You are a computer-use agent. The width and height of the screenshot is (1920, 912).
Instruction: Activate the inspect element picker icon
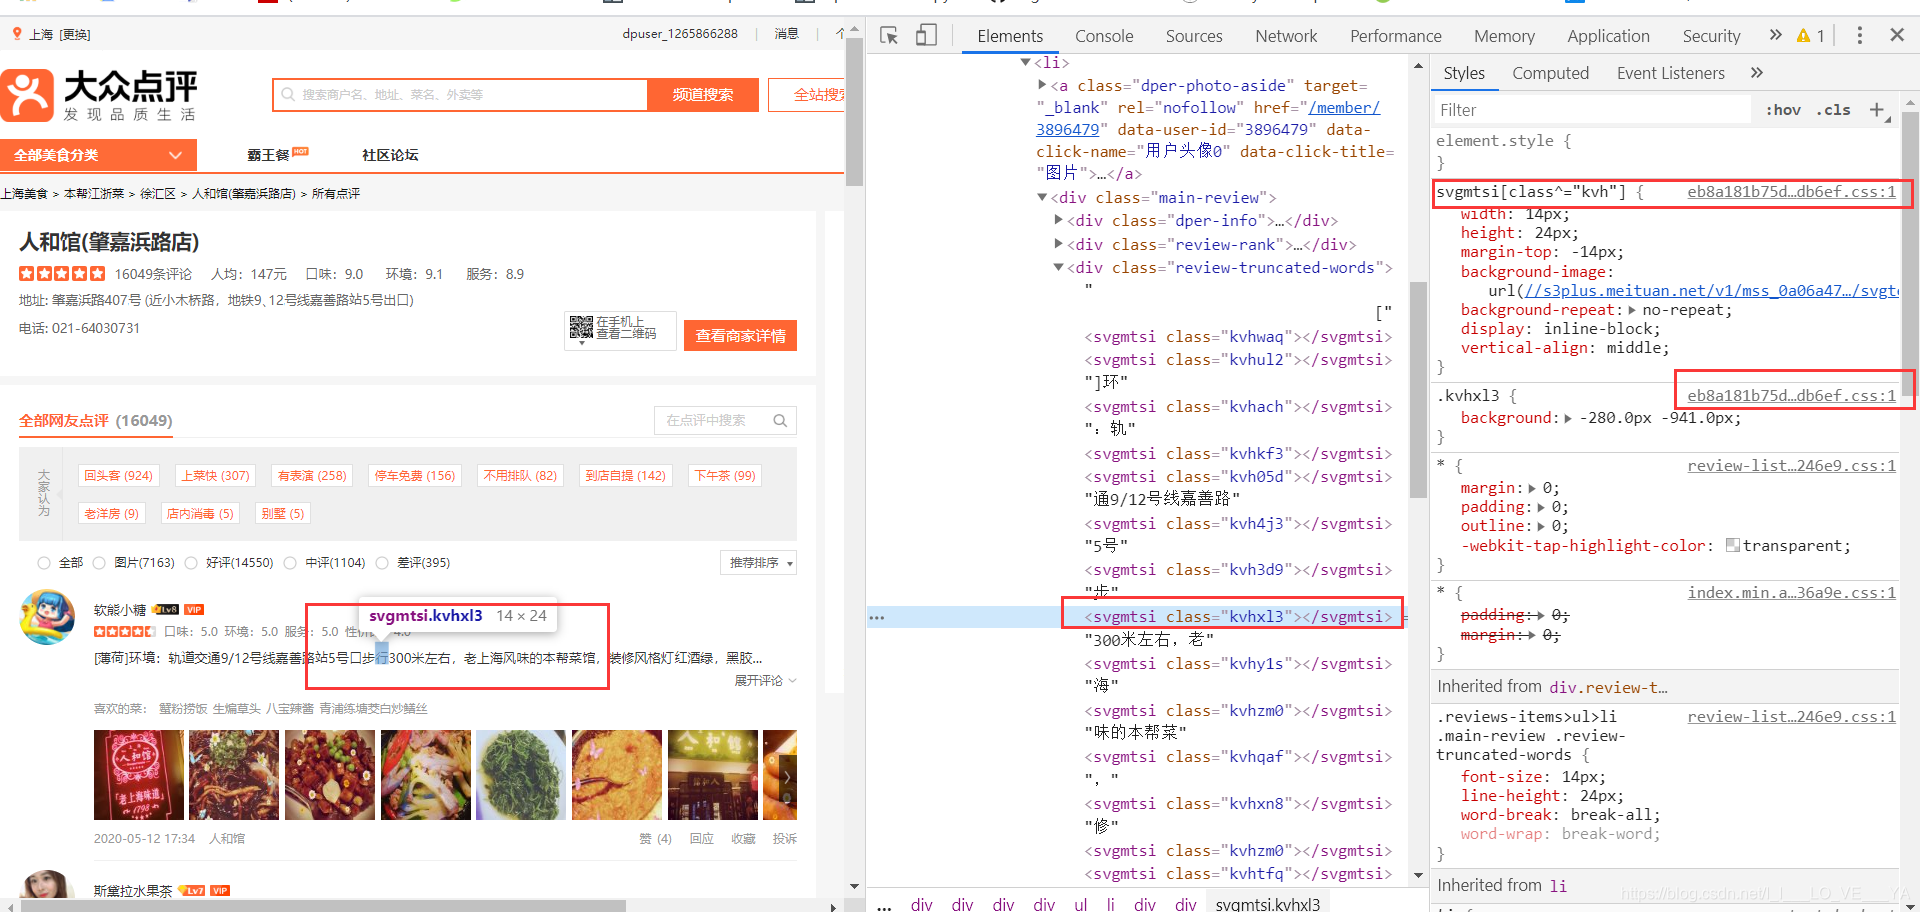coord(889,36)
